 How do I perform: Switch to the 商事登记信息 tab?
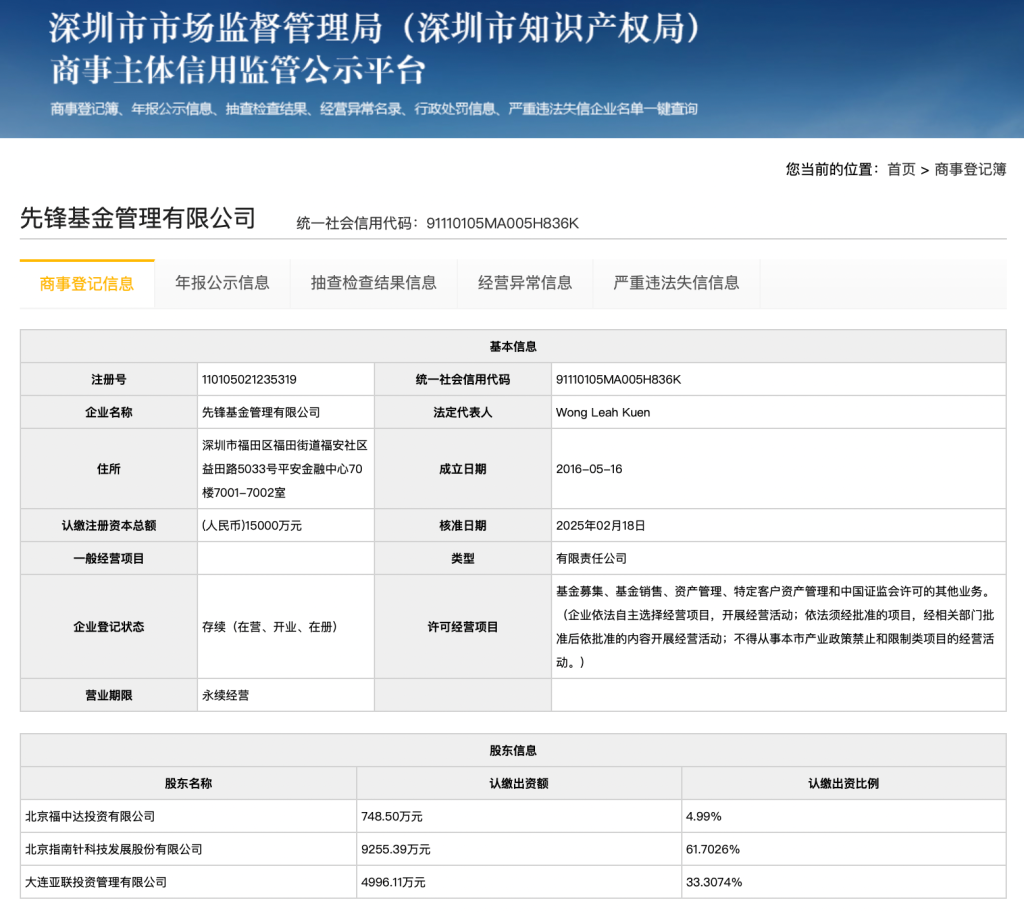87,283
